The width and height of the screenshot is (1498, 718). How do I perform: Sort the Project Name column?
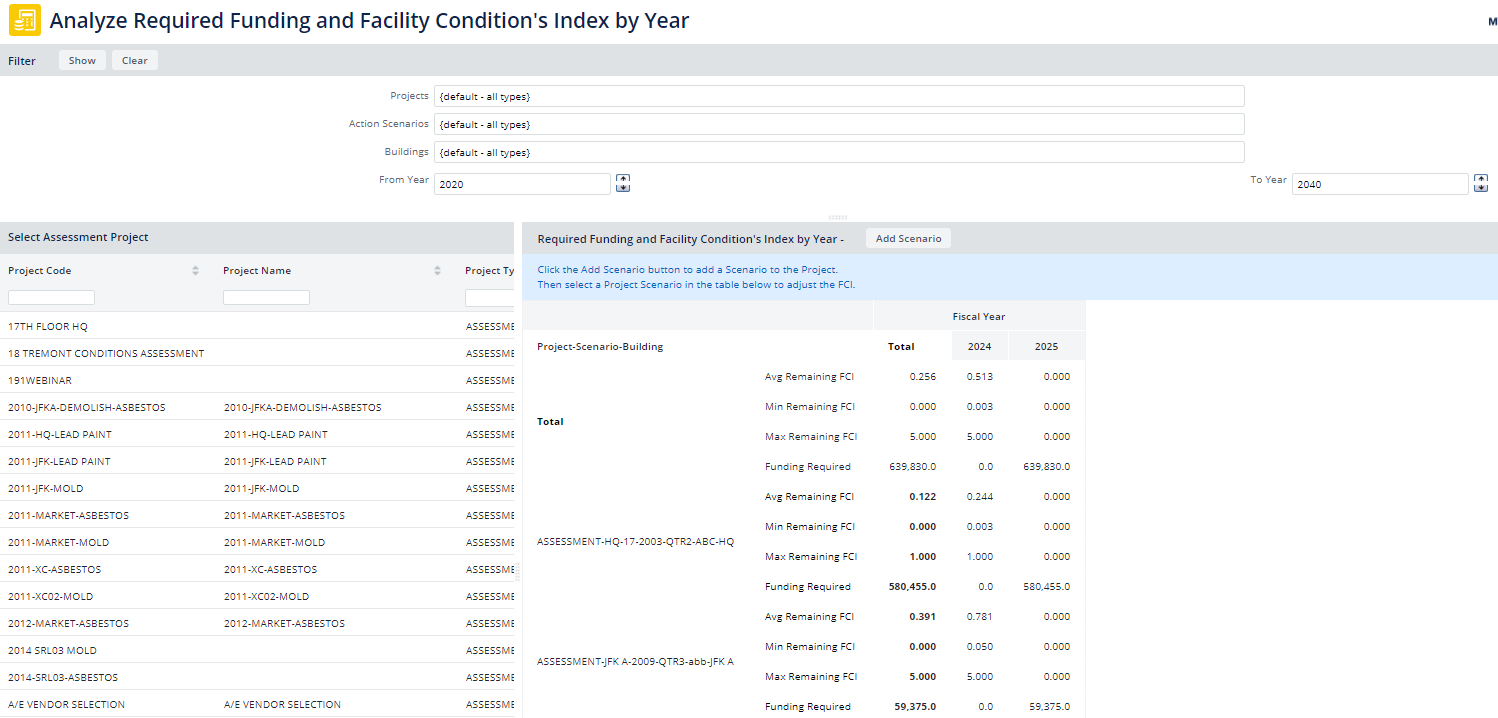(x=436, y=270)
